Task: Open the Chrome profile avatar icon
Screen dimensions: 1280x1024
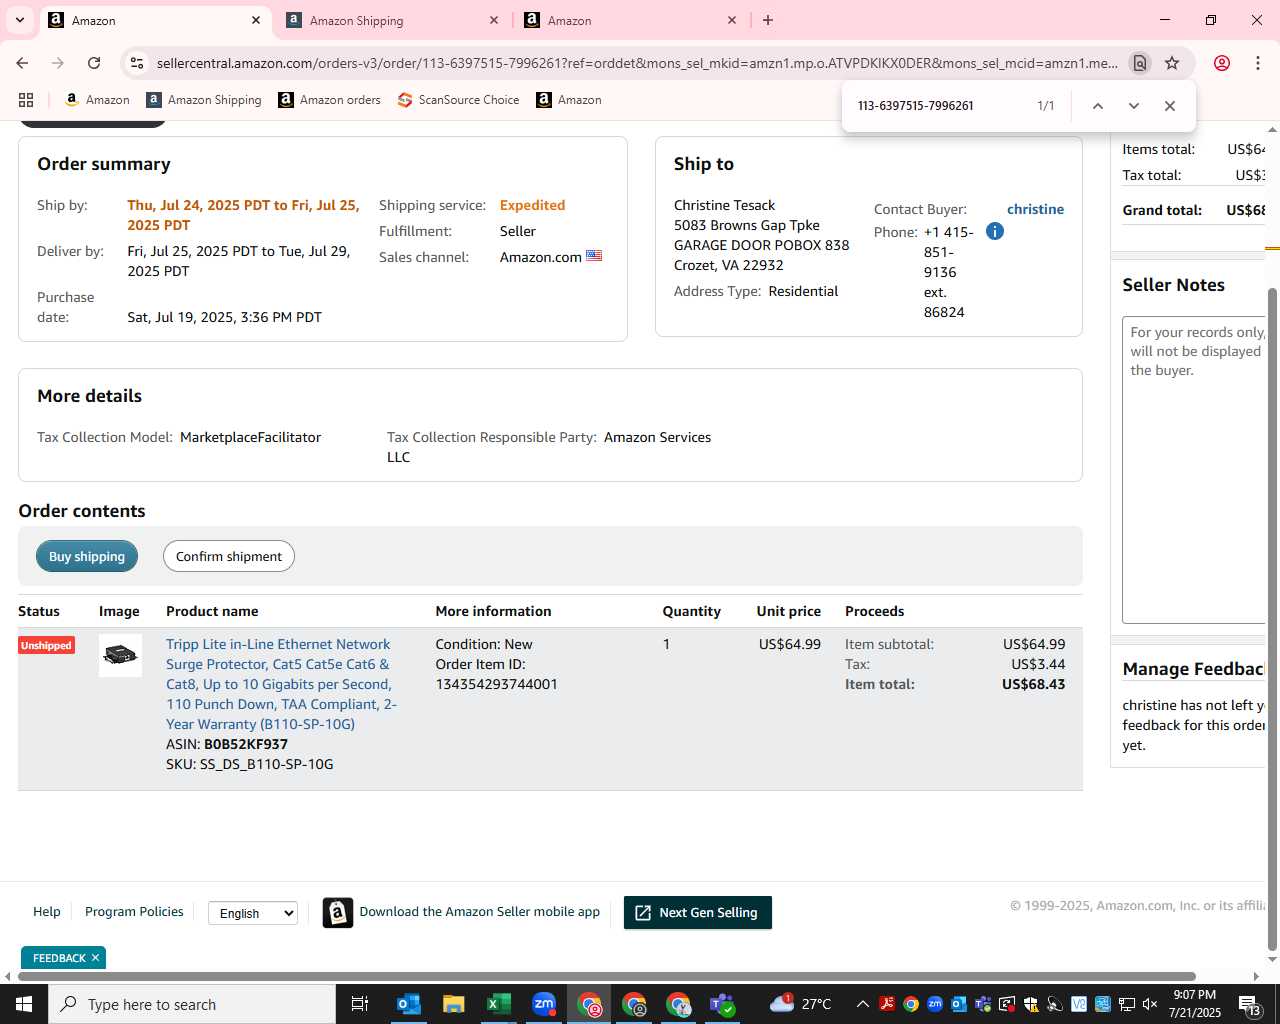Action: pyautogui.click(x=1222, y=63)
